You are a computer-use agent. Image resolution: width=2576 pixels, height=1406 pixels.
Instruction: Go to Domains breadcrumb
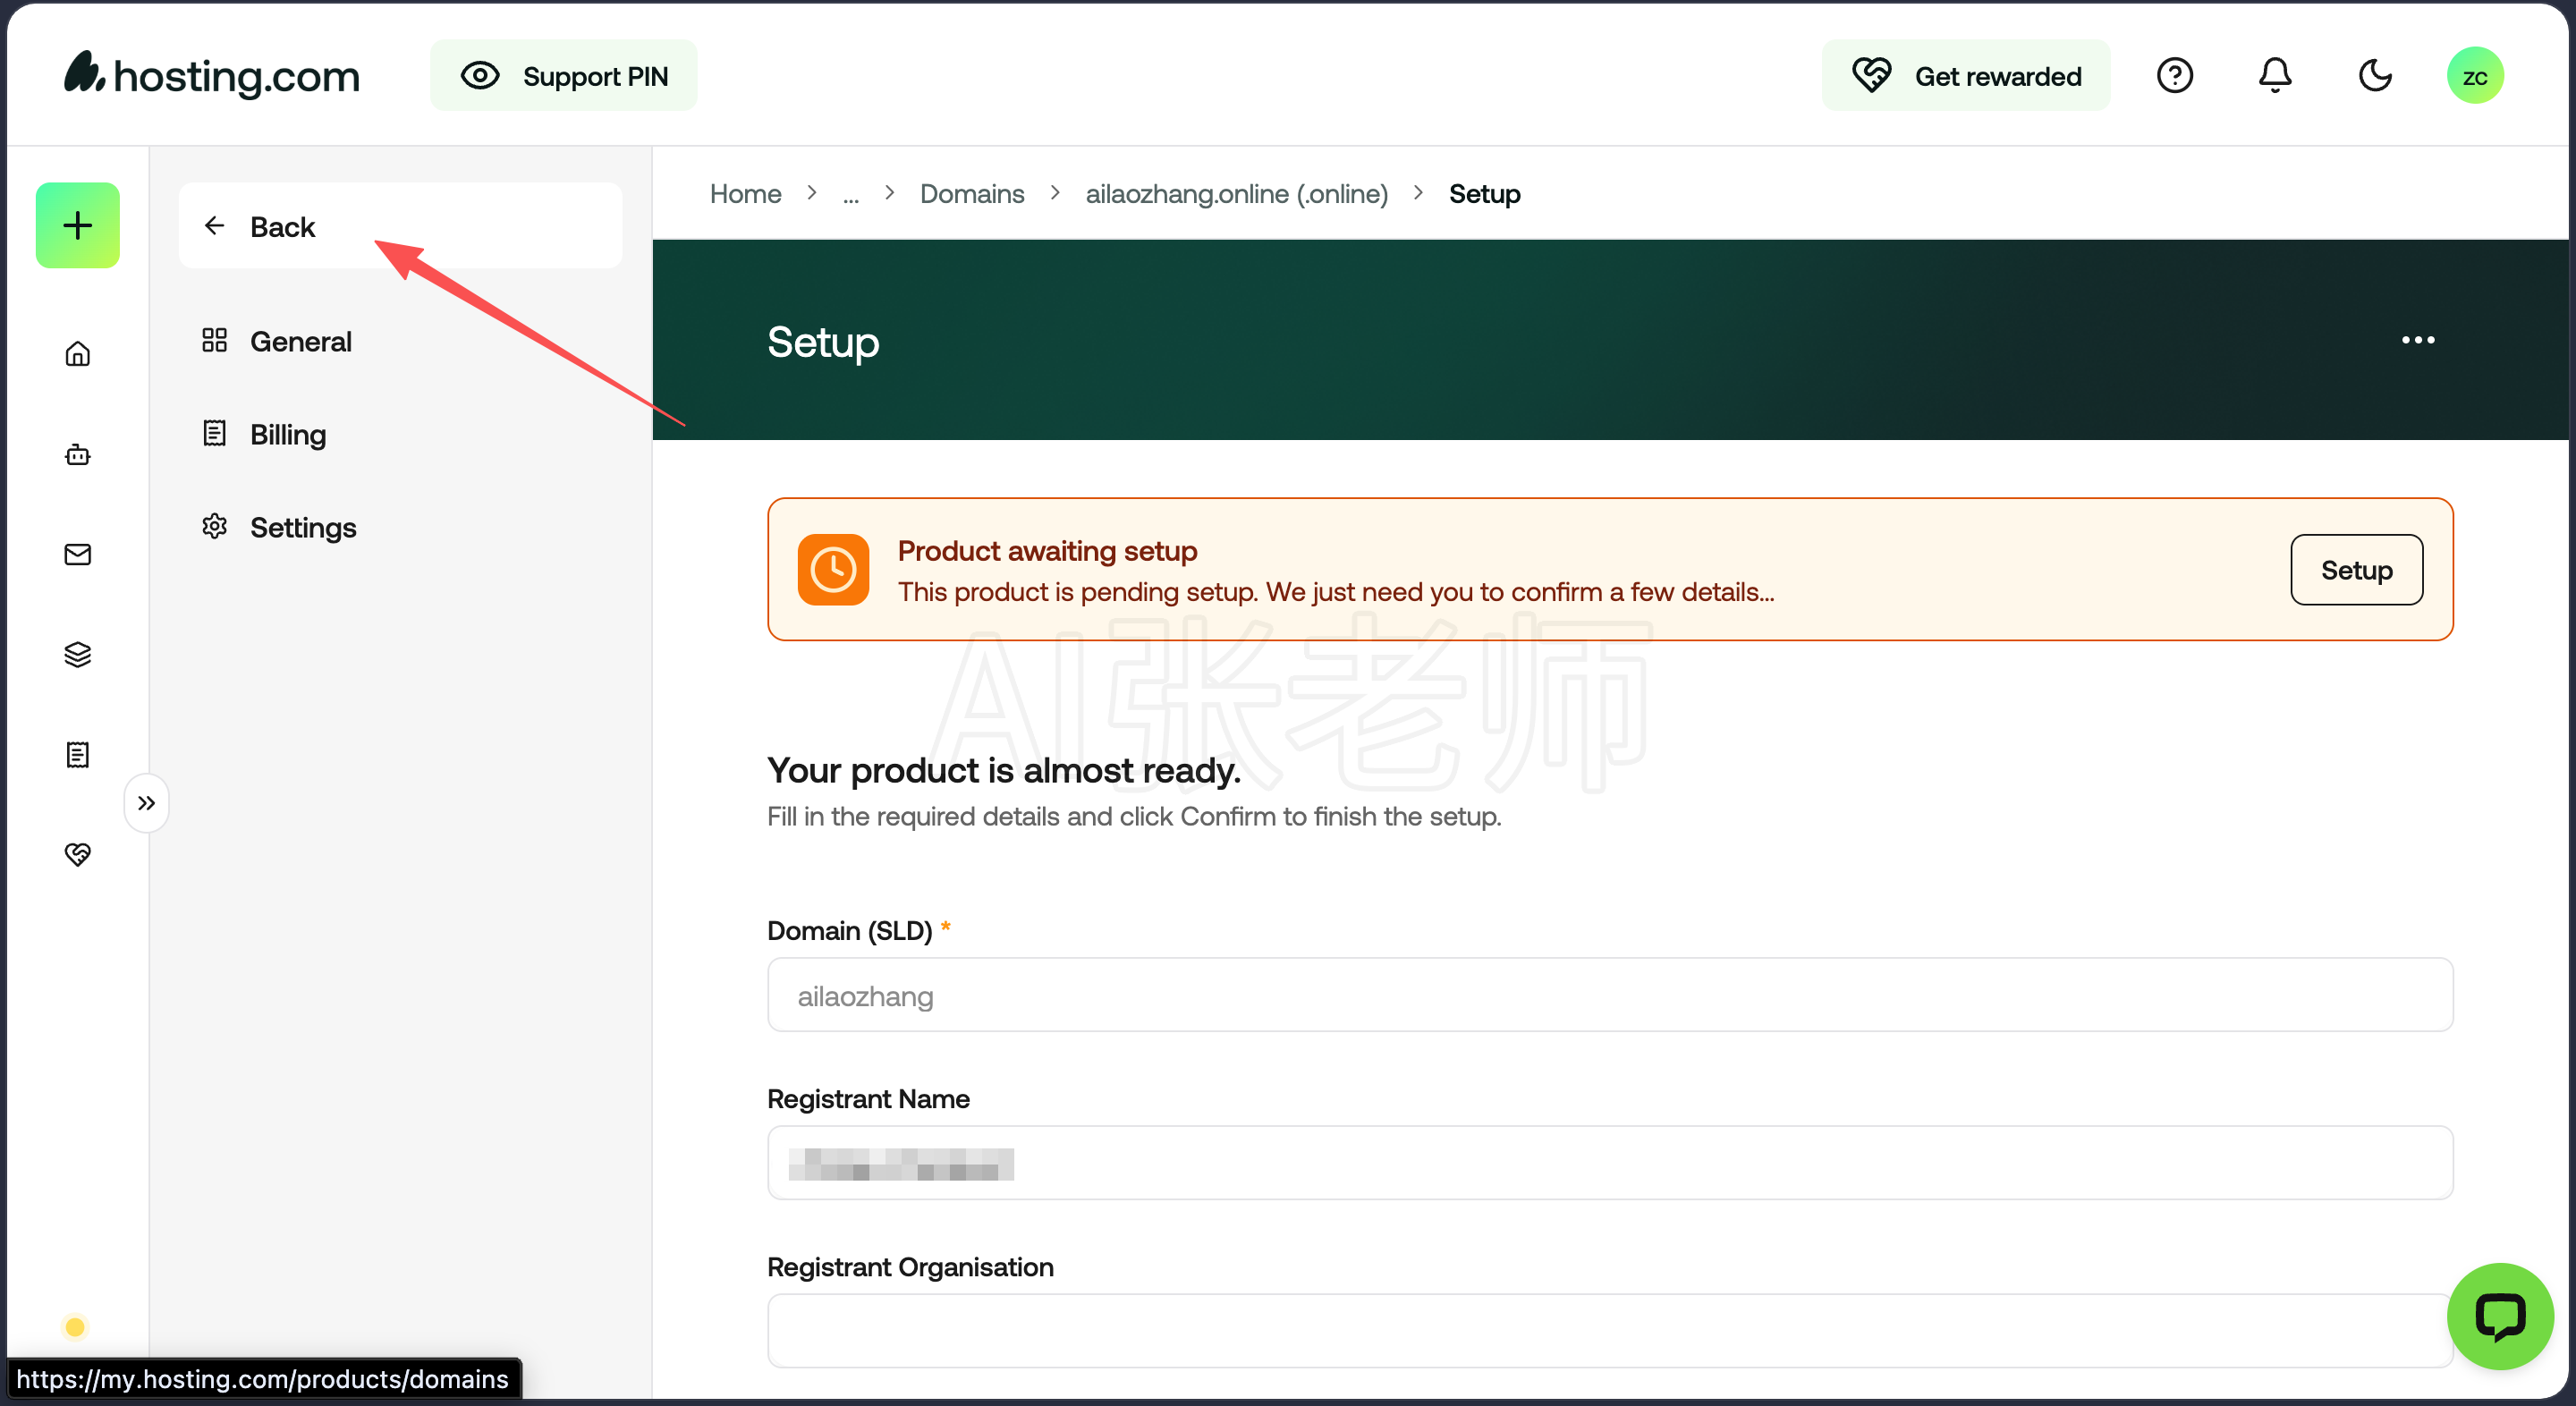(972, 193)
